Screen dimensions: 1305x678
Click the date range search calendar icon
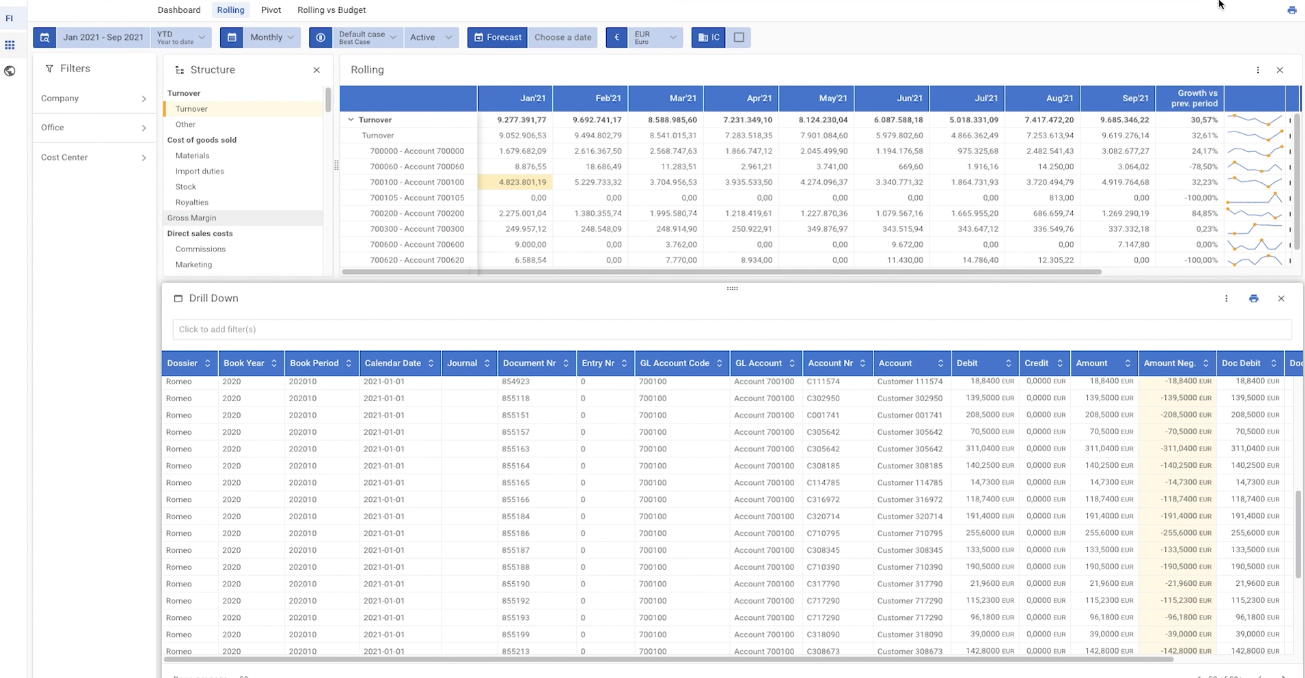pyautogui.click(x=44, y=38)
